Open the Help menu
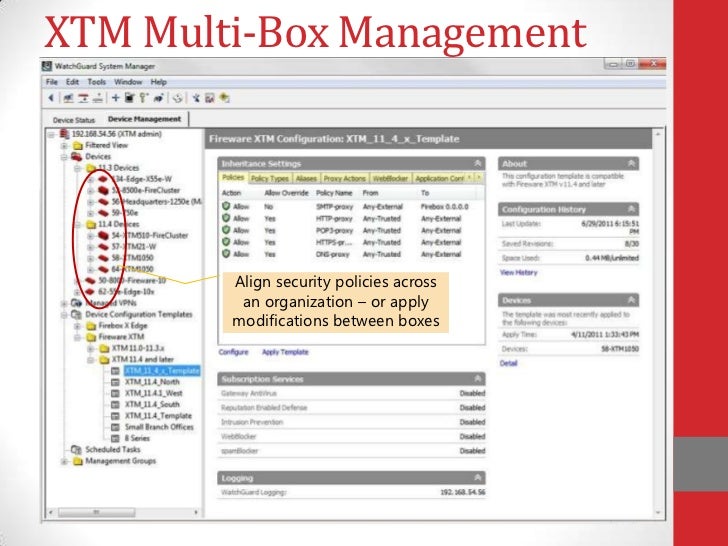This screenshot has width=728, height=546. click(x=158, y=82)
